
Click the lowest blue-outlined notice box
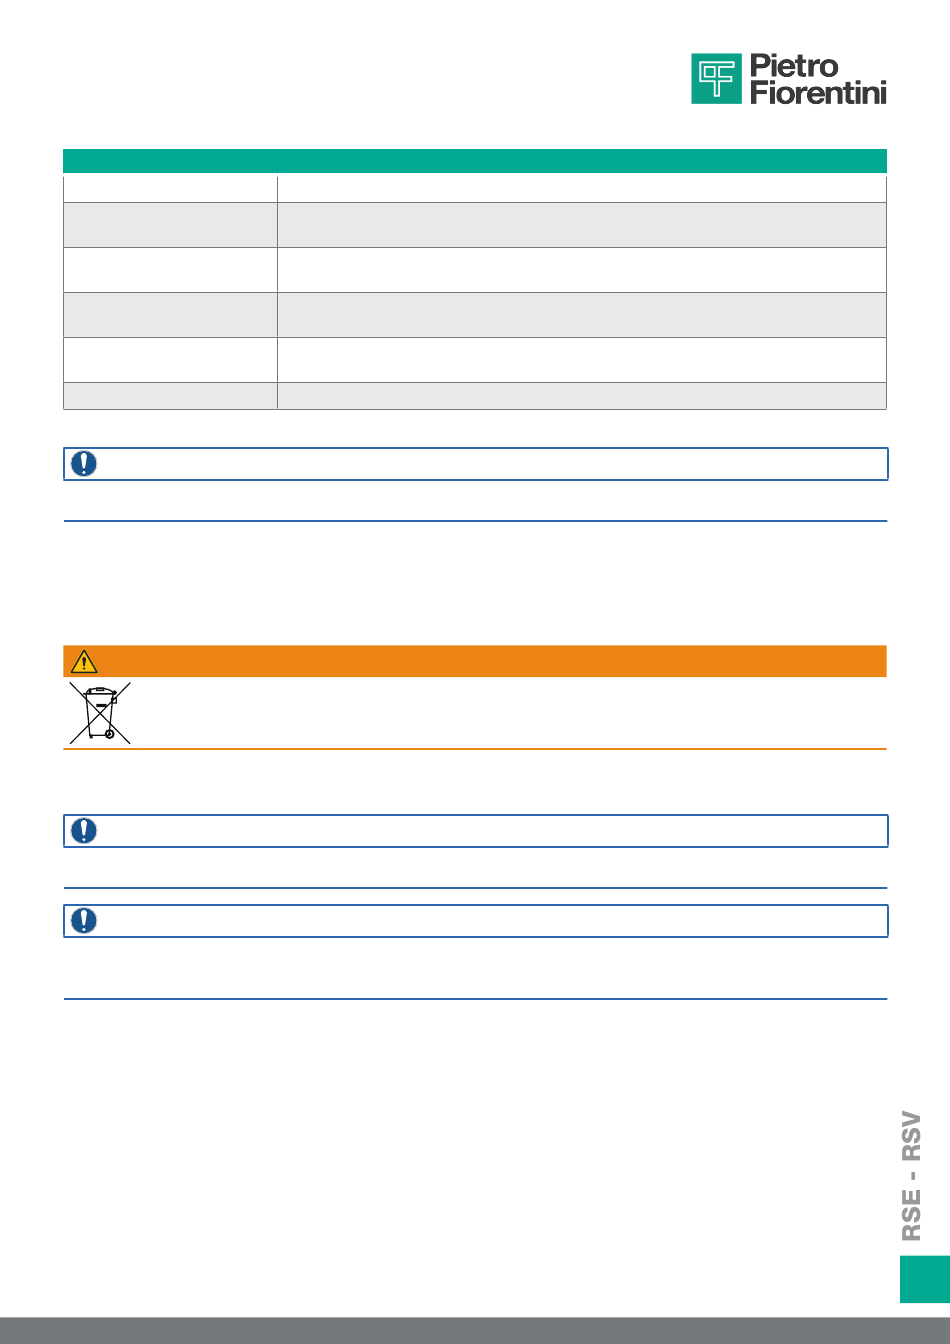pyautogui.click(x=475, y=921)
